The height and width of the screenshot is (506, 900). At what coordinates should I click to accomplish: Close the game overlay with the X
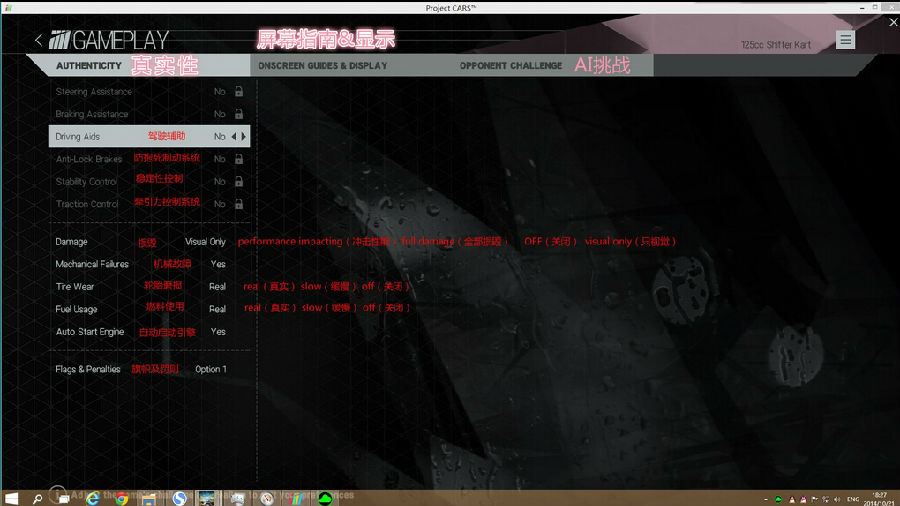893,22
